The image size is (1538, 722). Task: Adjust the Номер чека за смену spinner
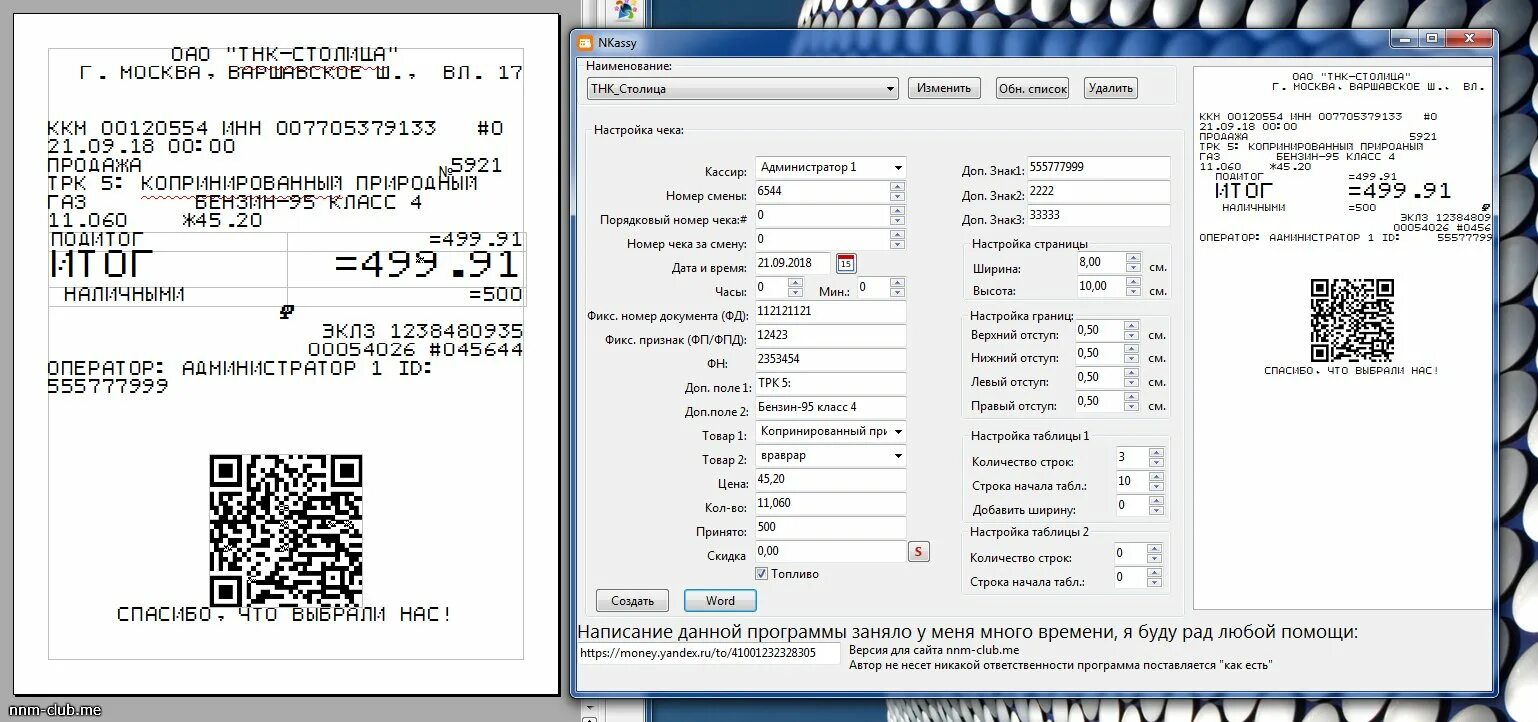(897, 240)
